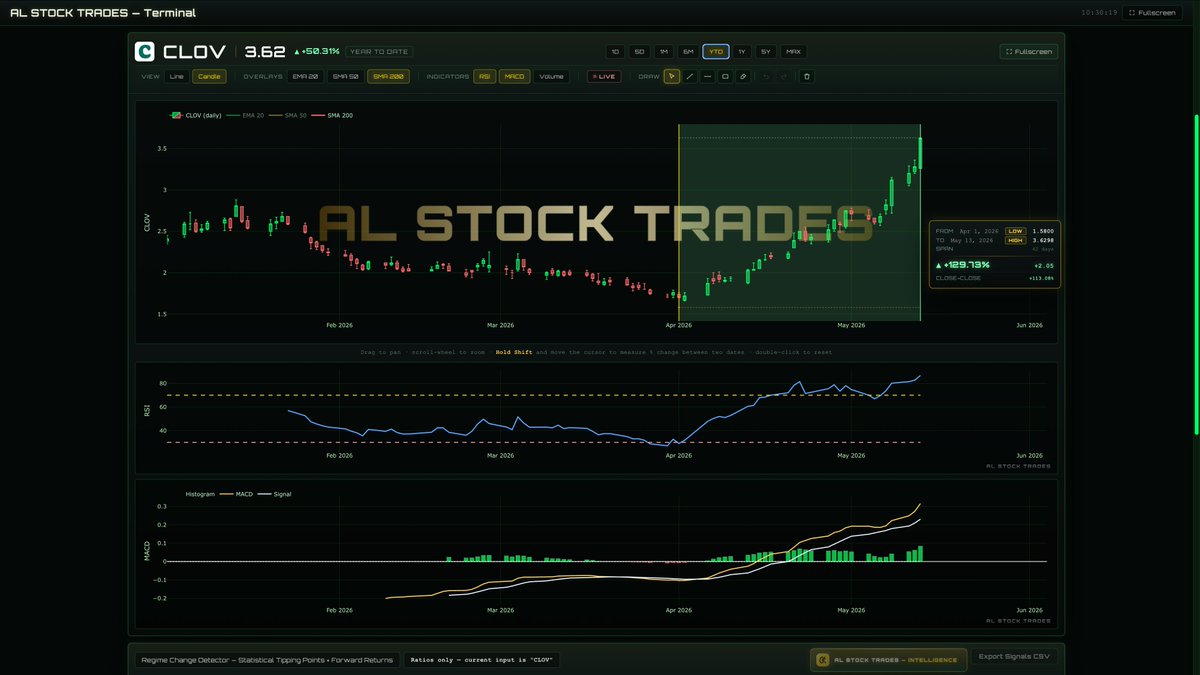
Task: Click the YEAR TO DATE label
Action: click(379, 51)
